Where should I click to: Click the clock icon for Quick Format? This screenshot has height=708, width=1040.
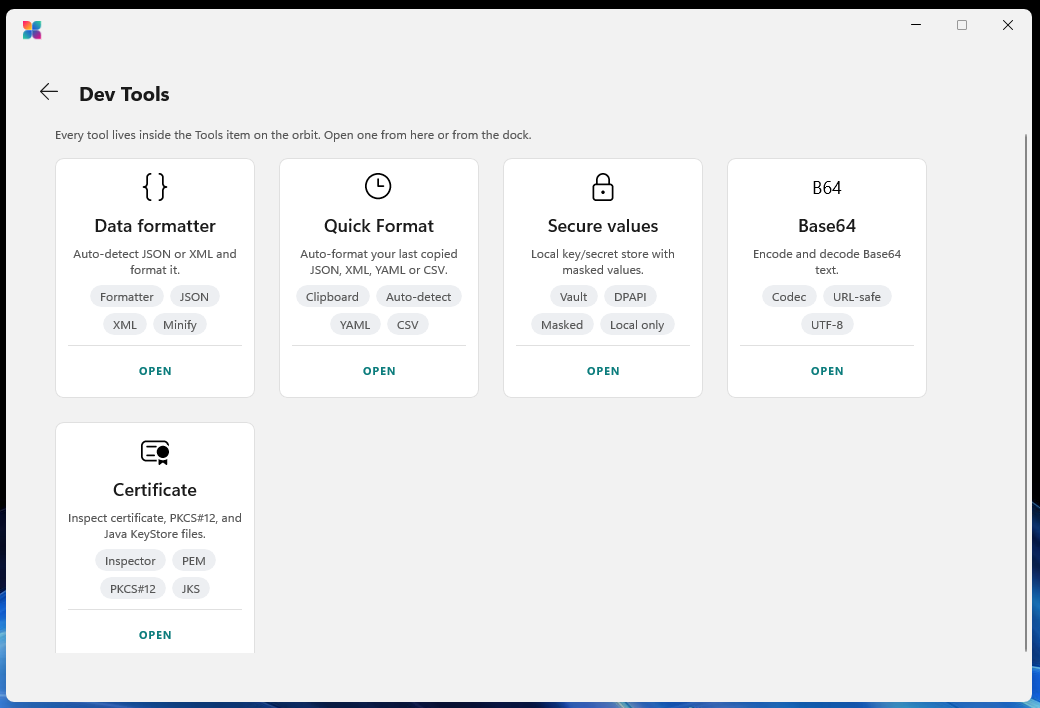[x=378, y=186]
